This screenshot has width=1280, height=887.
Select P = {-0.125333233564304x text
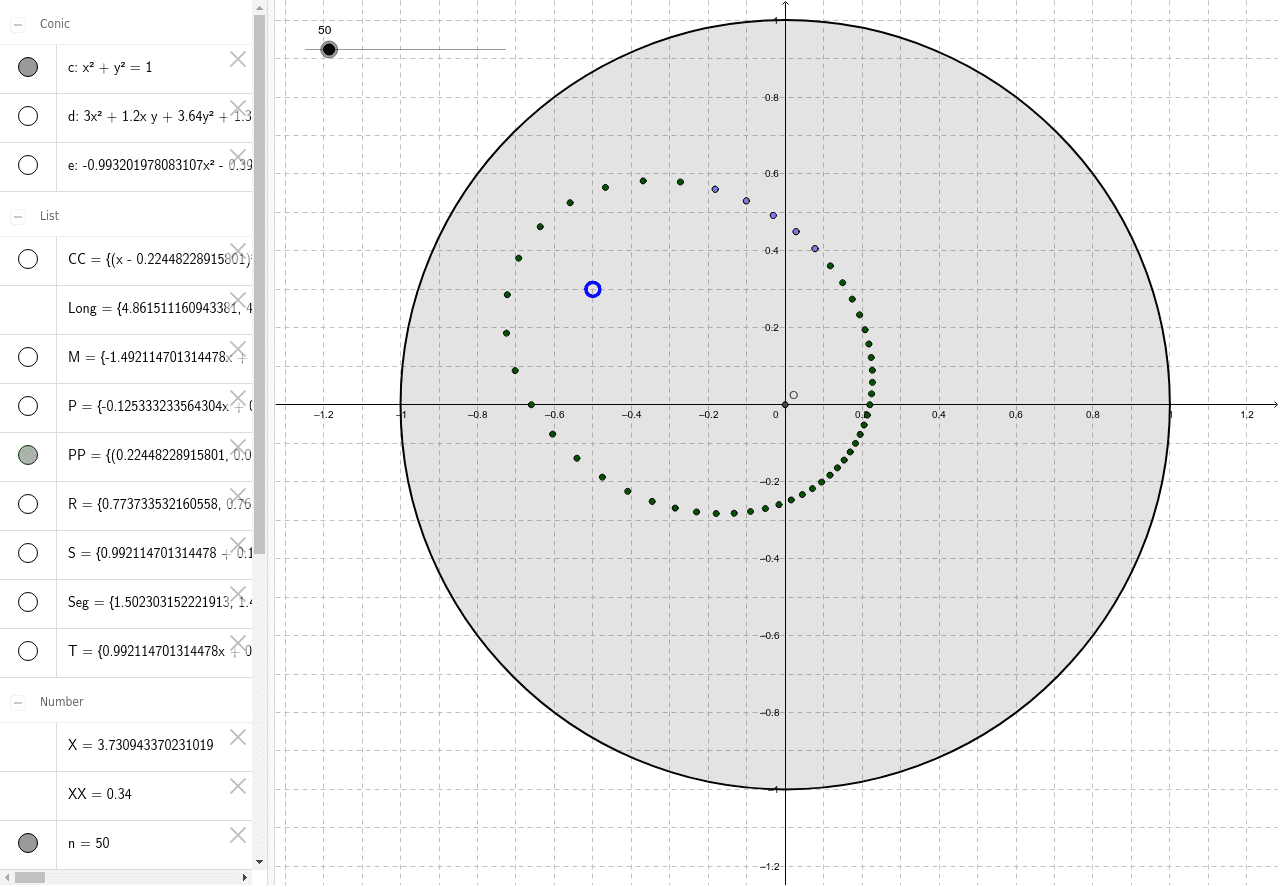[x=160, y=406]
